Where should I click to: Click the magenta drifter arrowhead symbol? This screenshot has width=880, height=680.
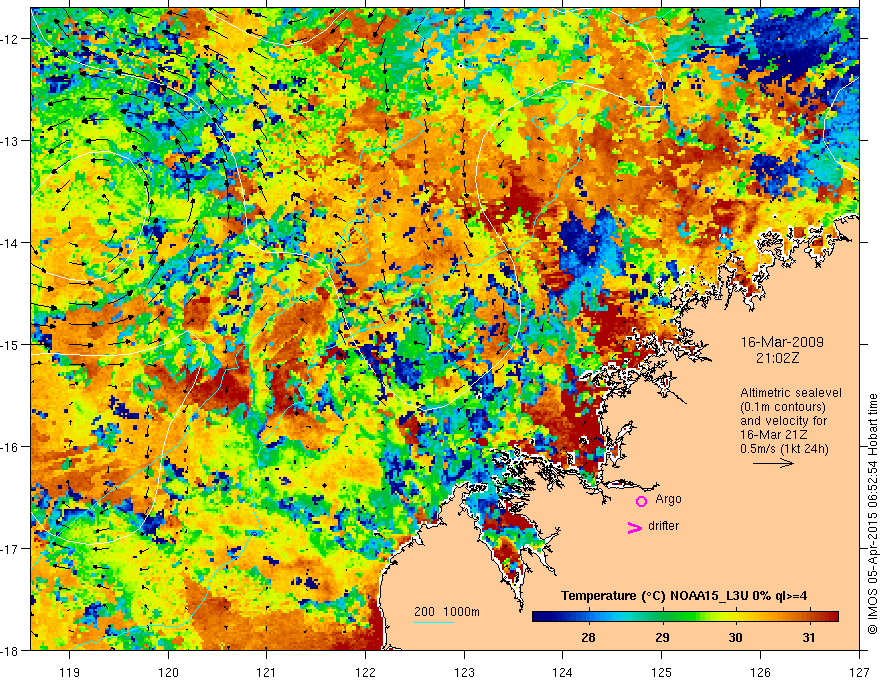pyautogui.click(x=634, y=527)
